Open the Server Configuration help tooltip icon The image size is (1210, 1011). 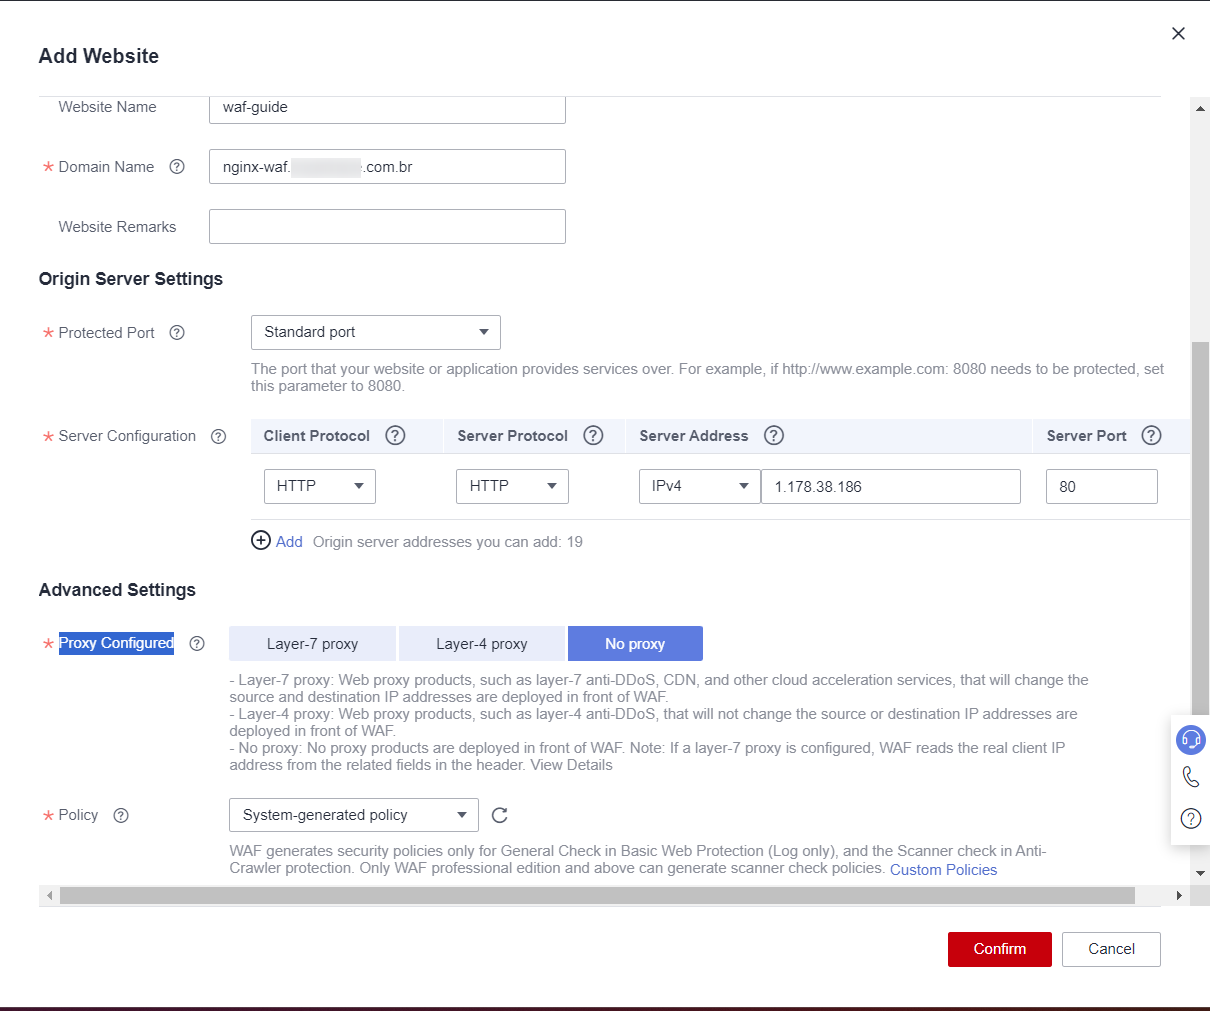(x=218, y=436)
